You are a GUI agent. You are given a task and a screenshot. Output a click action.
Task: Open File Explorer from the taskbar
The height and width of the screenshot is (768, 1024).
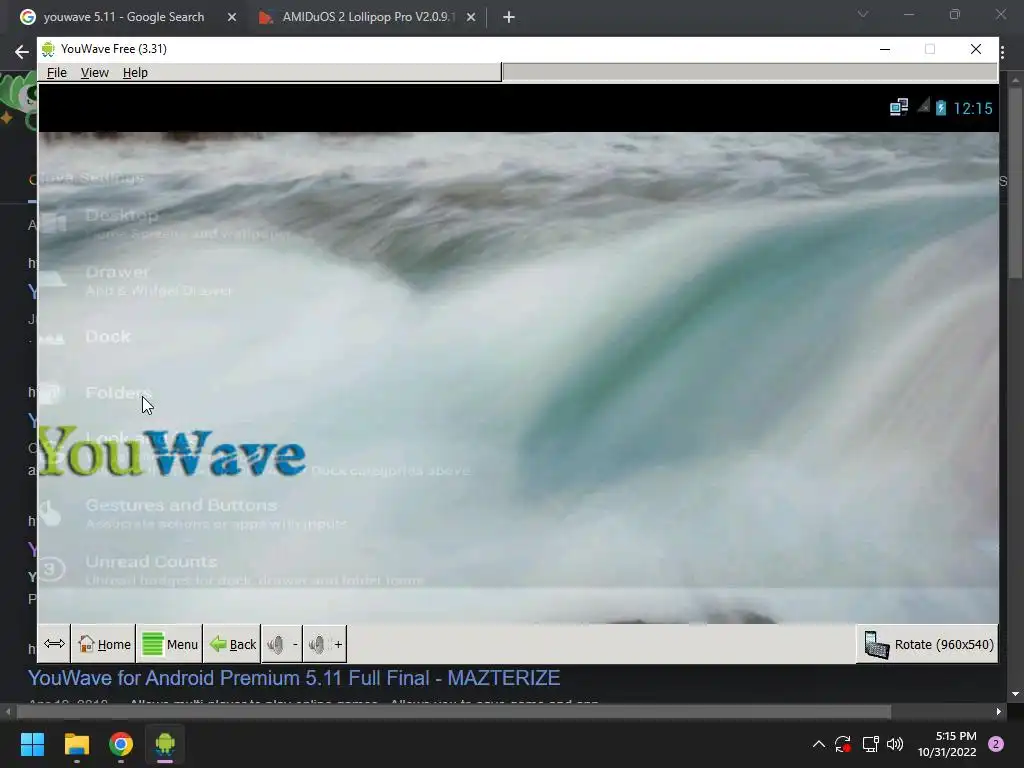(76, 744)
